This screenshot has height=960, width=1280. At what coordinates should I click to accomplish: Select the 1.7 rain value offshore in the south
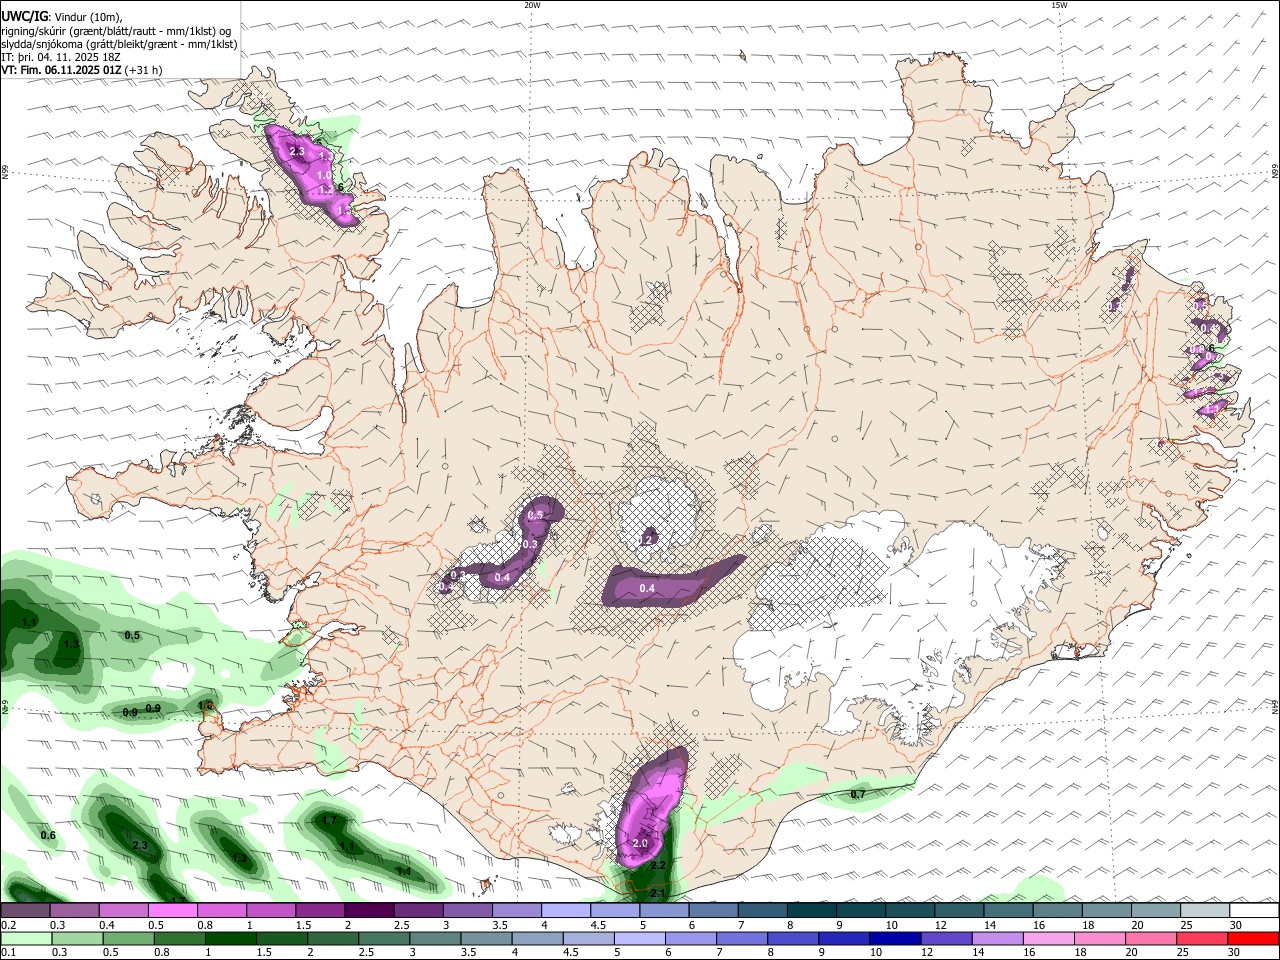tap(329, 820)
